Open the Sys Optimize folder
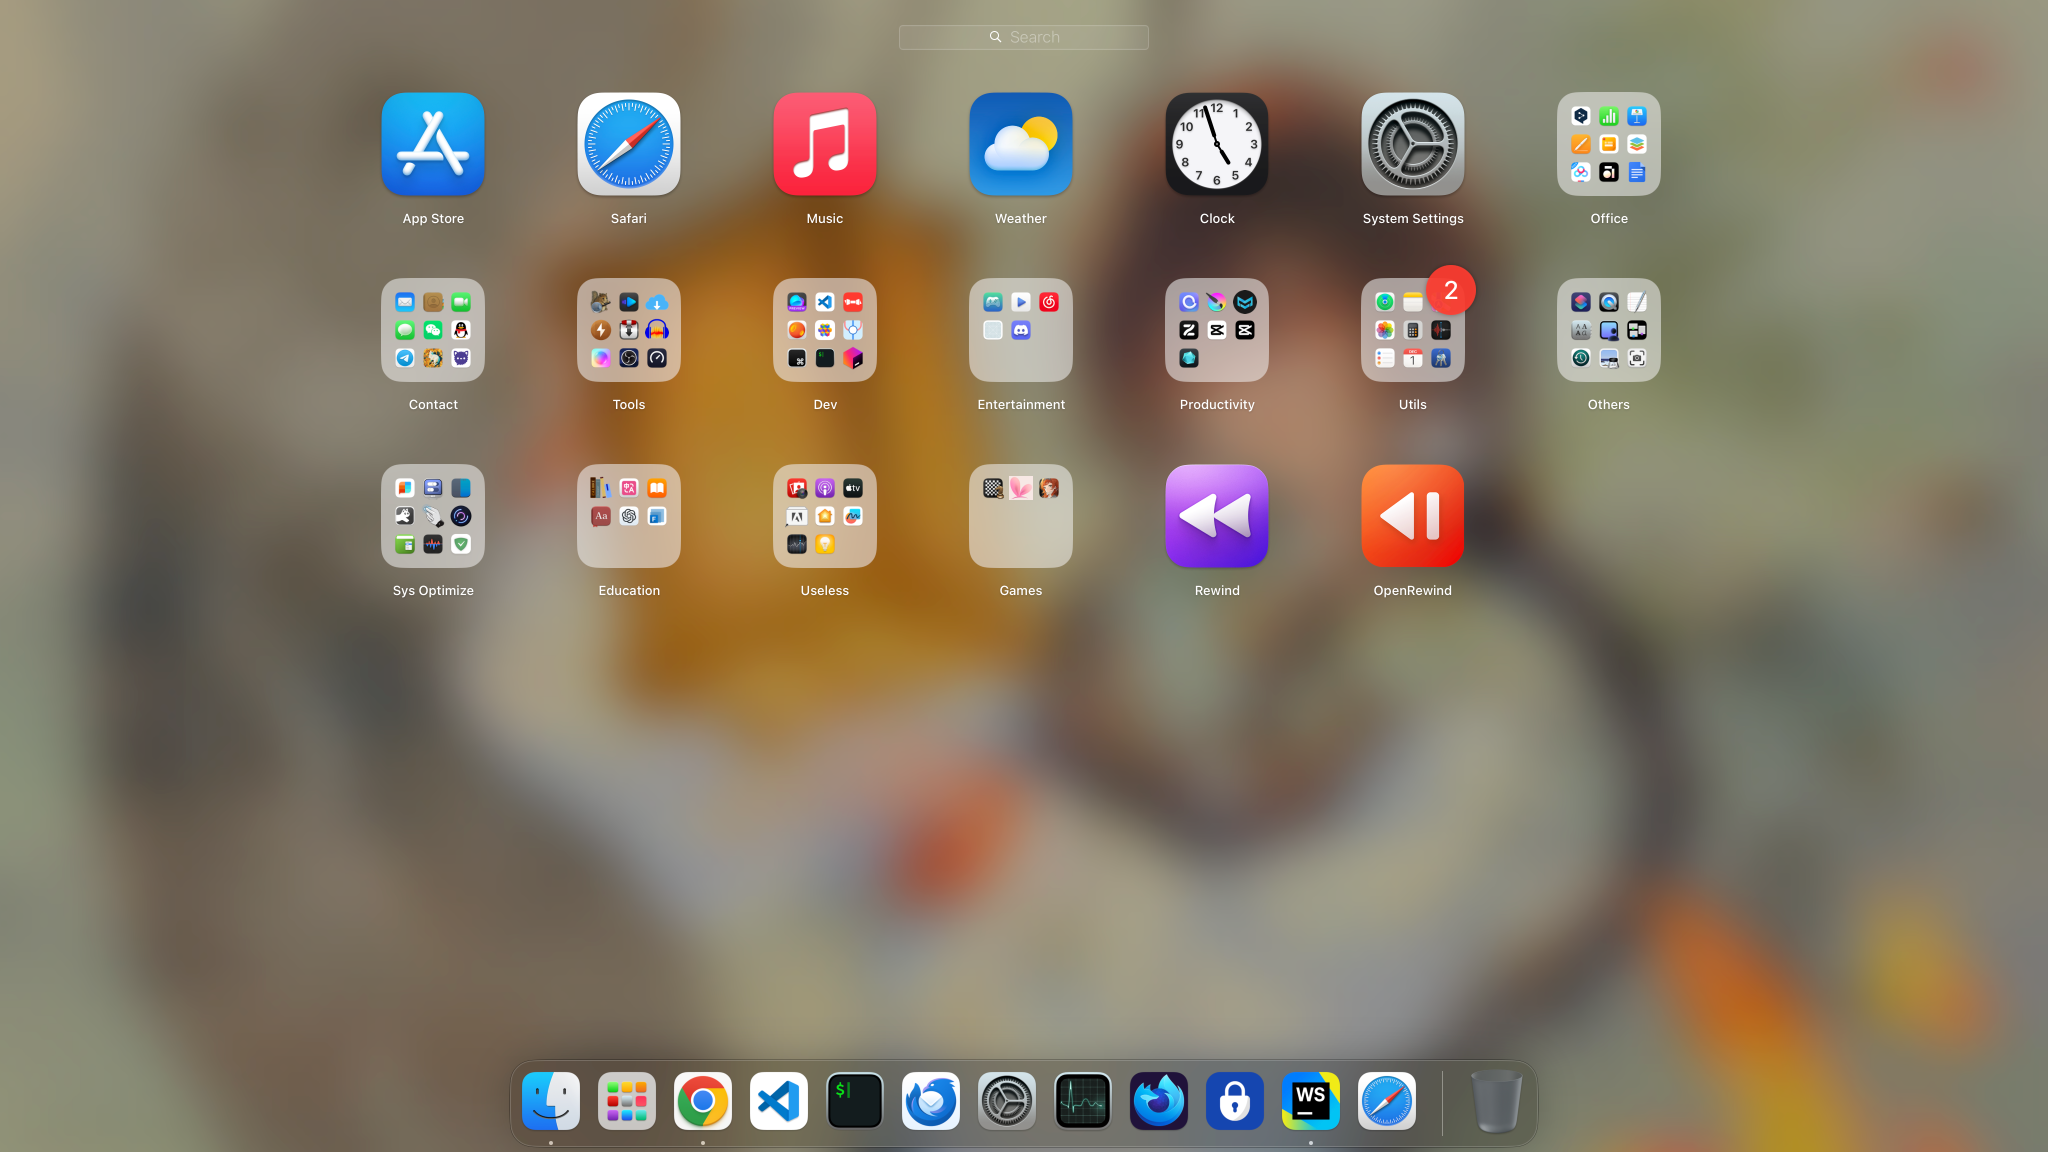This screenshot has height=1152, width=2048. click(x=432, y=516)
